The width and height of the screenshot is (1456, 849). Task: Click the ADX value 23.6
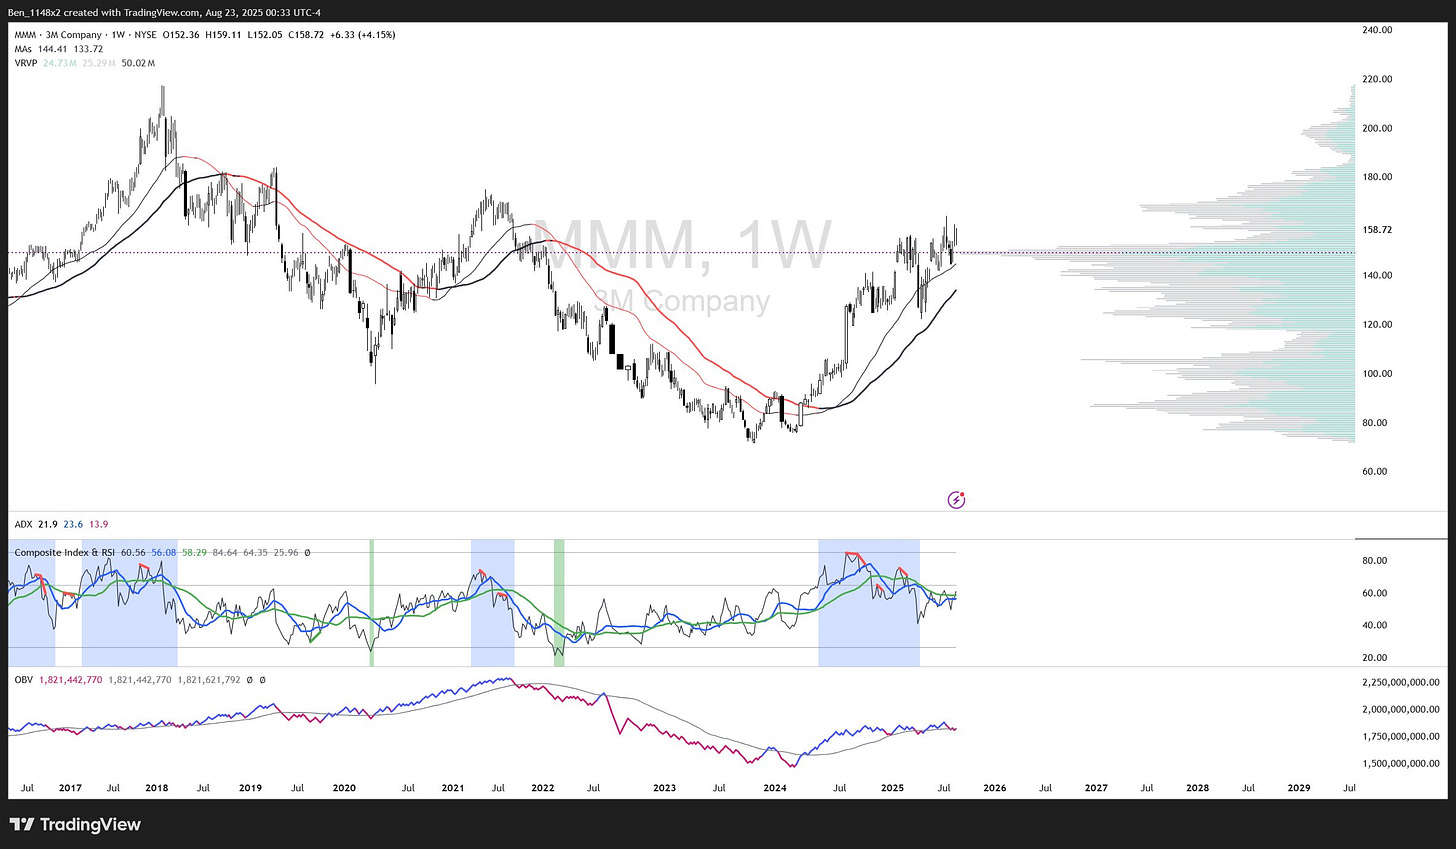point(73,524)
